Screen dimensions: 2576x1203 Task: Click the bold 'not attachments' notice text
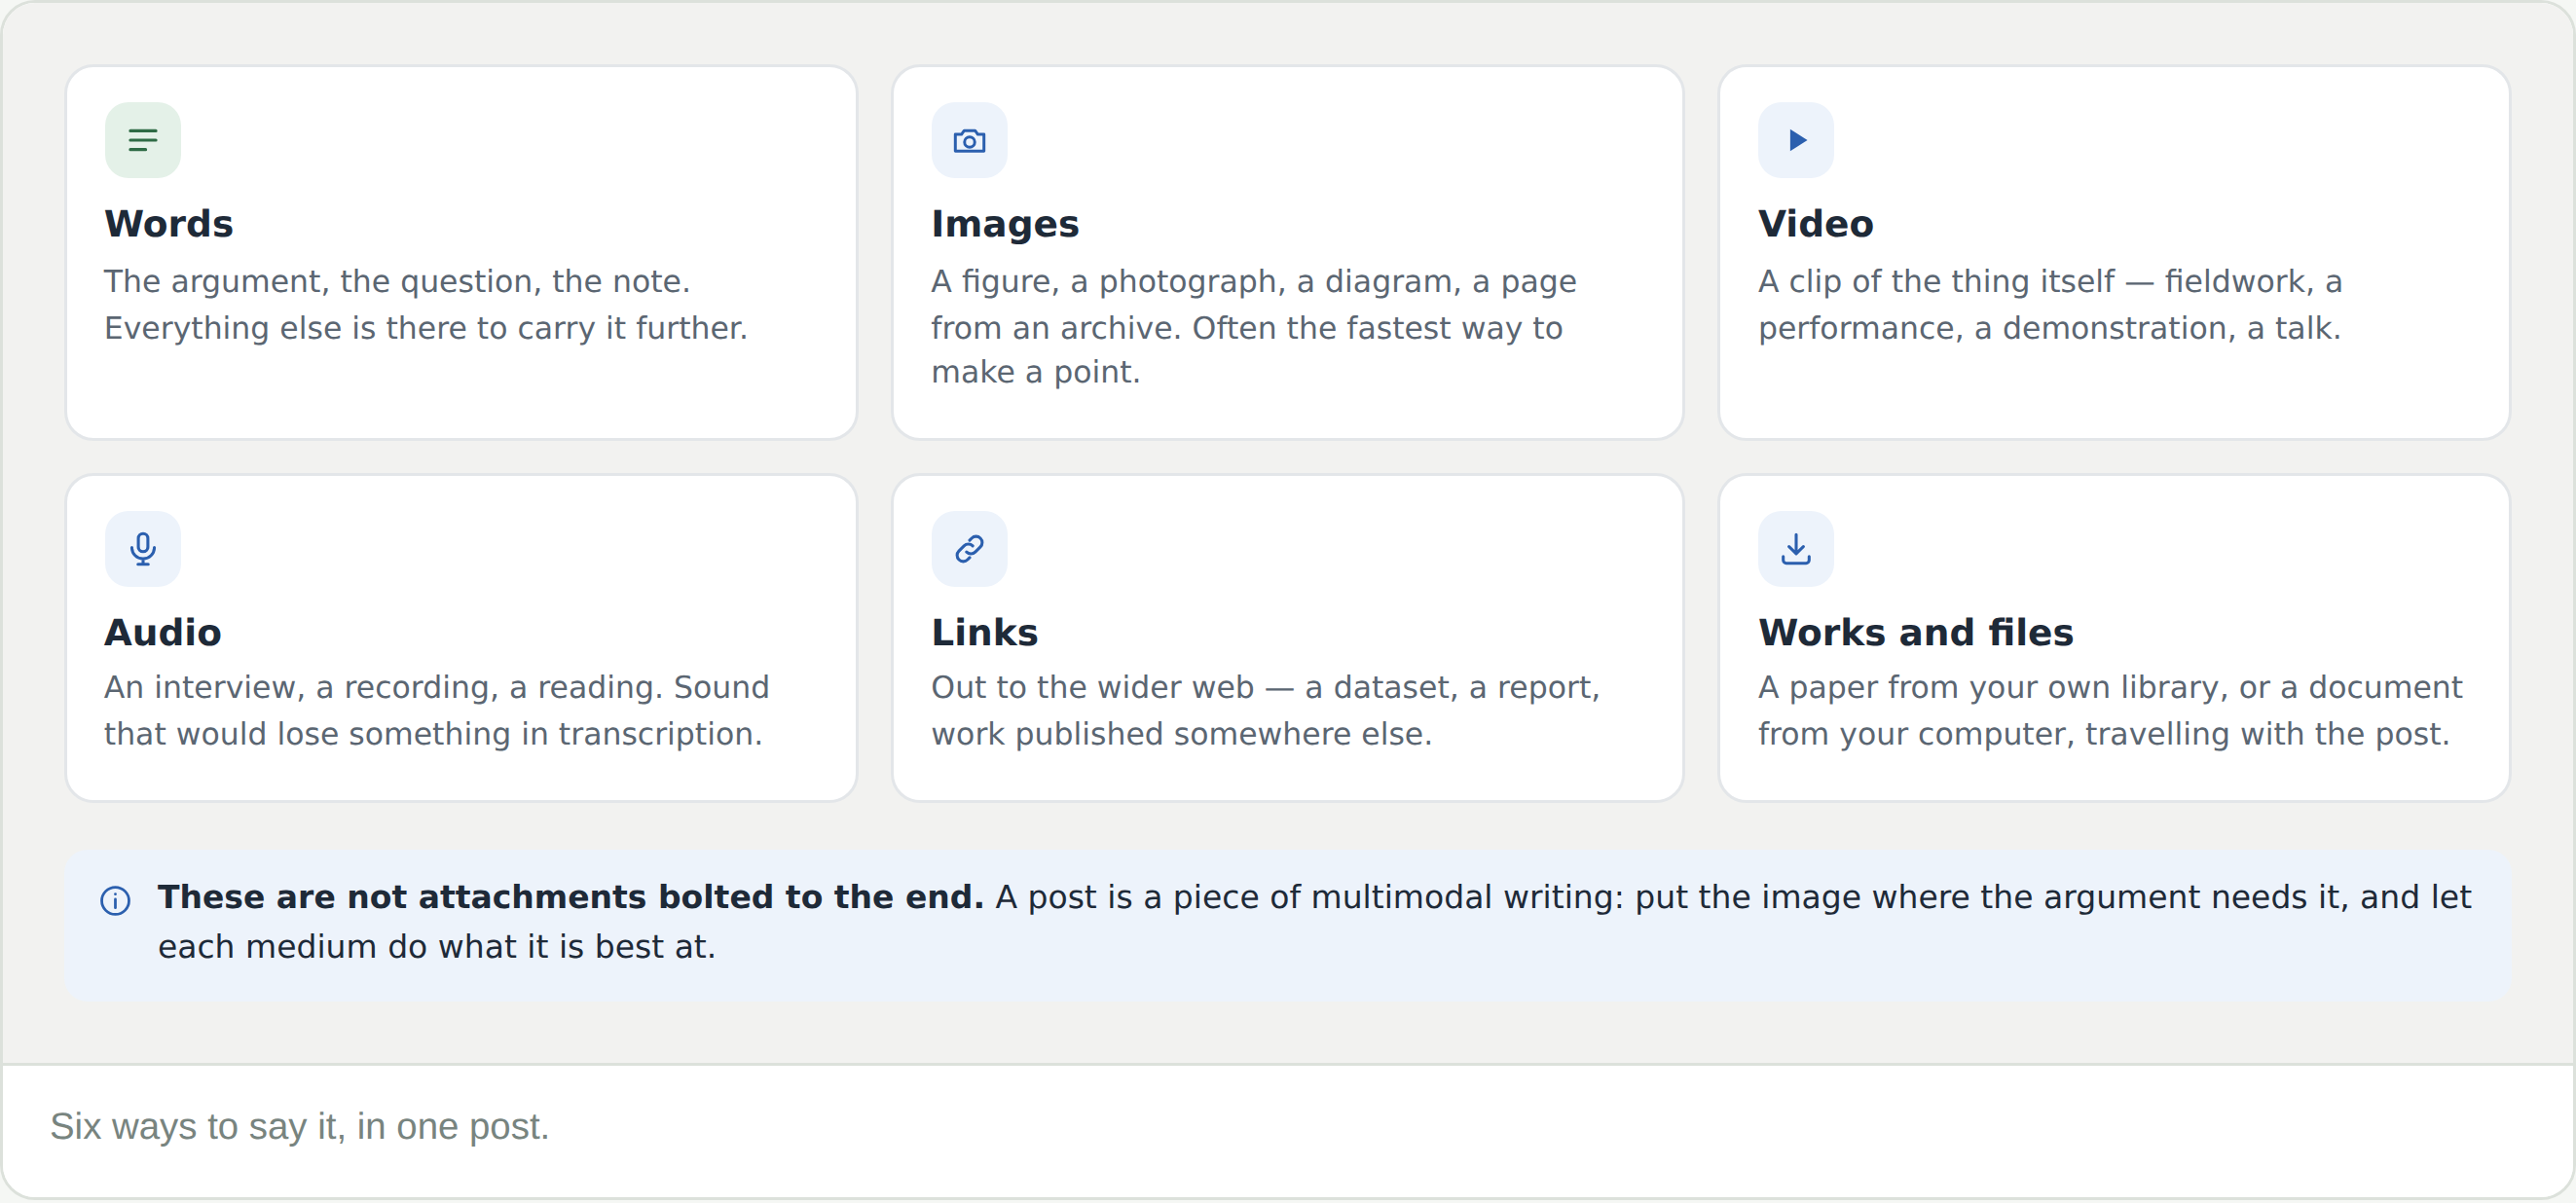click(570, 897)
